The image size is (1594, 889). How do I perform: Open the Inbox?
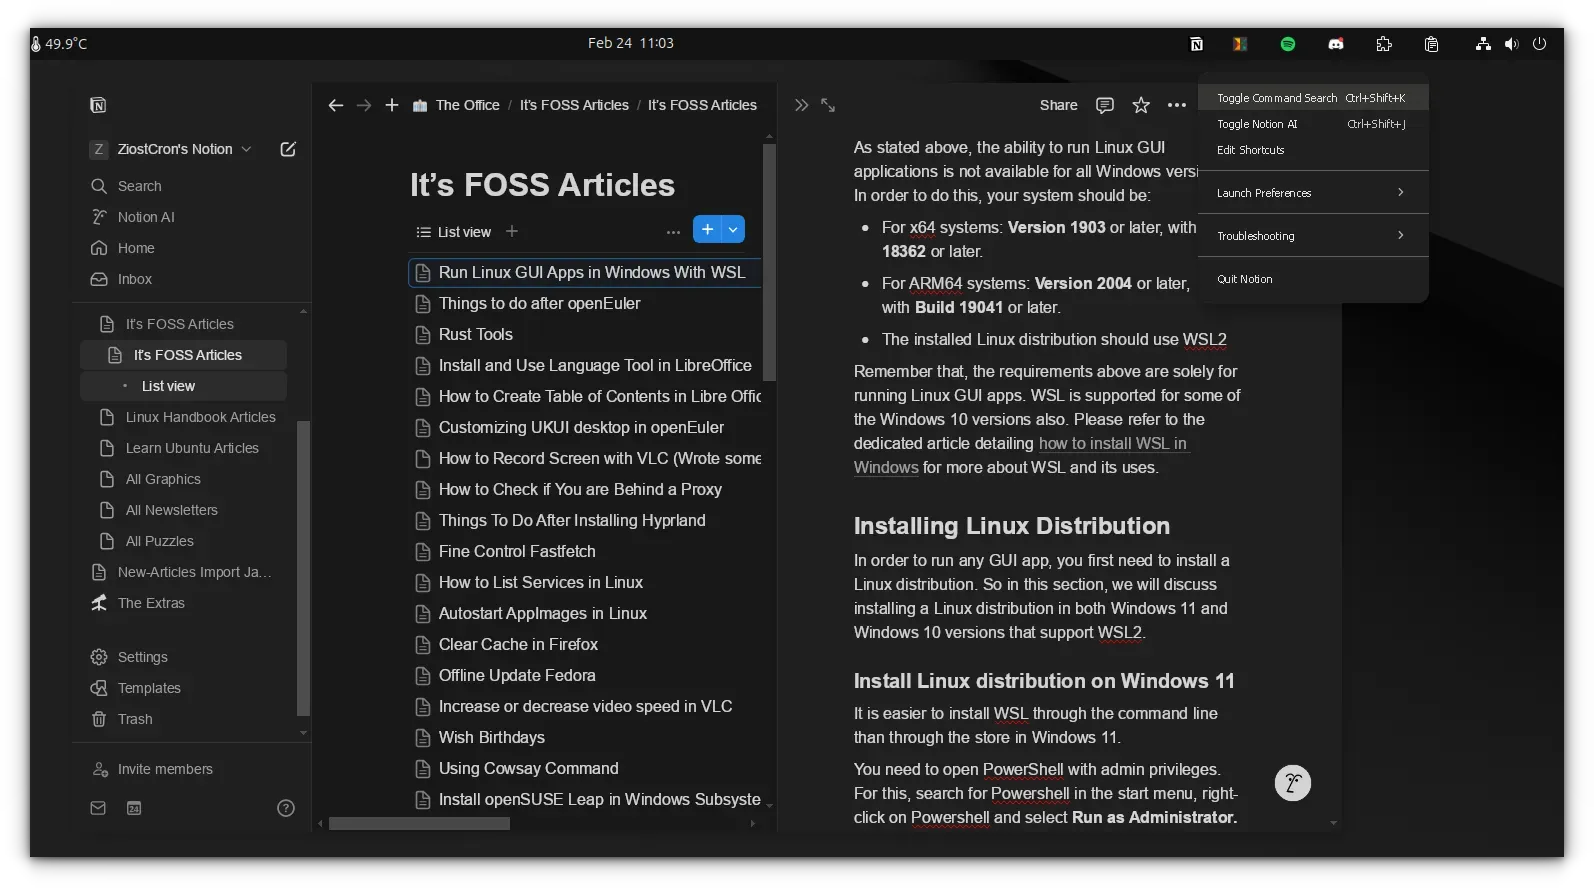(x=135, y=279)
